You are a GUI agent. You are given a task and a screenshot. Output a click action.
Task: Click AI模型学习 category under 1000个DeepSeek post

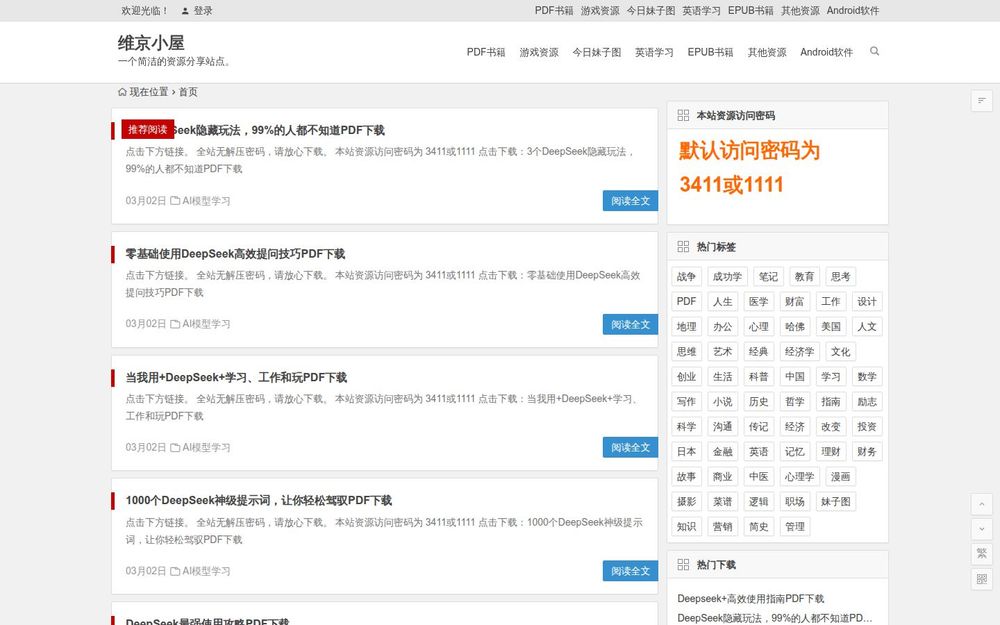point(206,571)
